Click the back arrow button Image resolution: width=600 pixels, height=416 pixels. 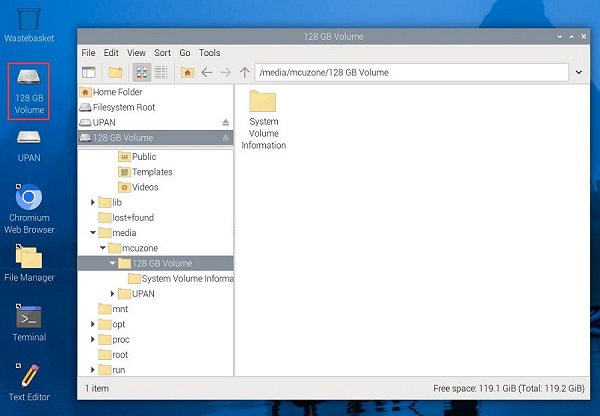pos(207,72)
